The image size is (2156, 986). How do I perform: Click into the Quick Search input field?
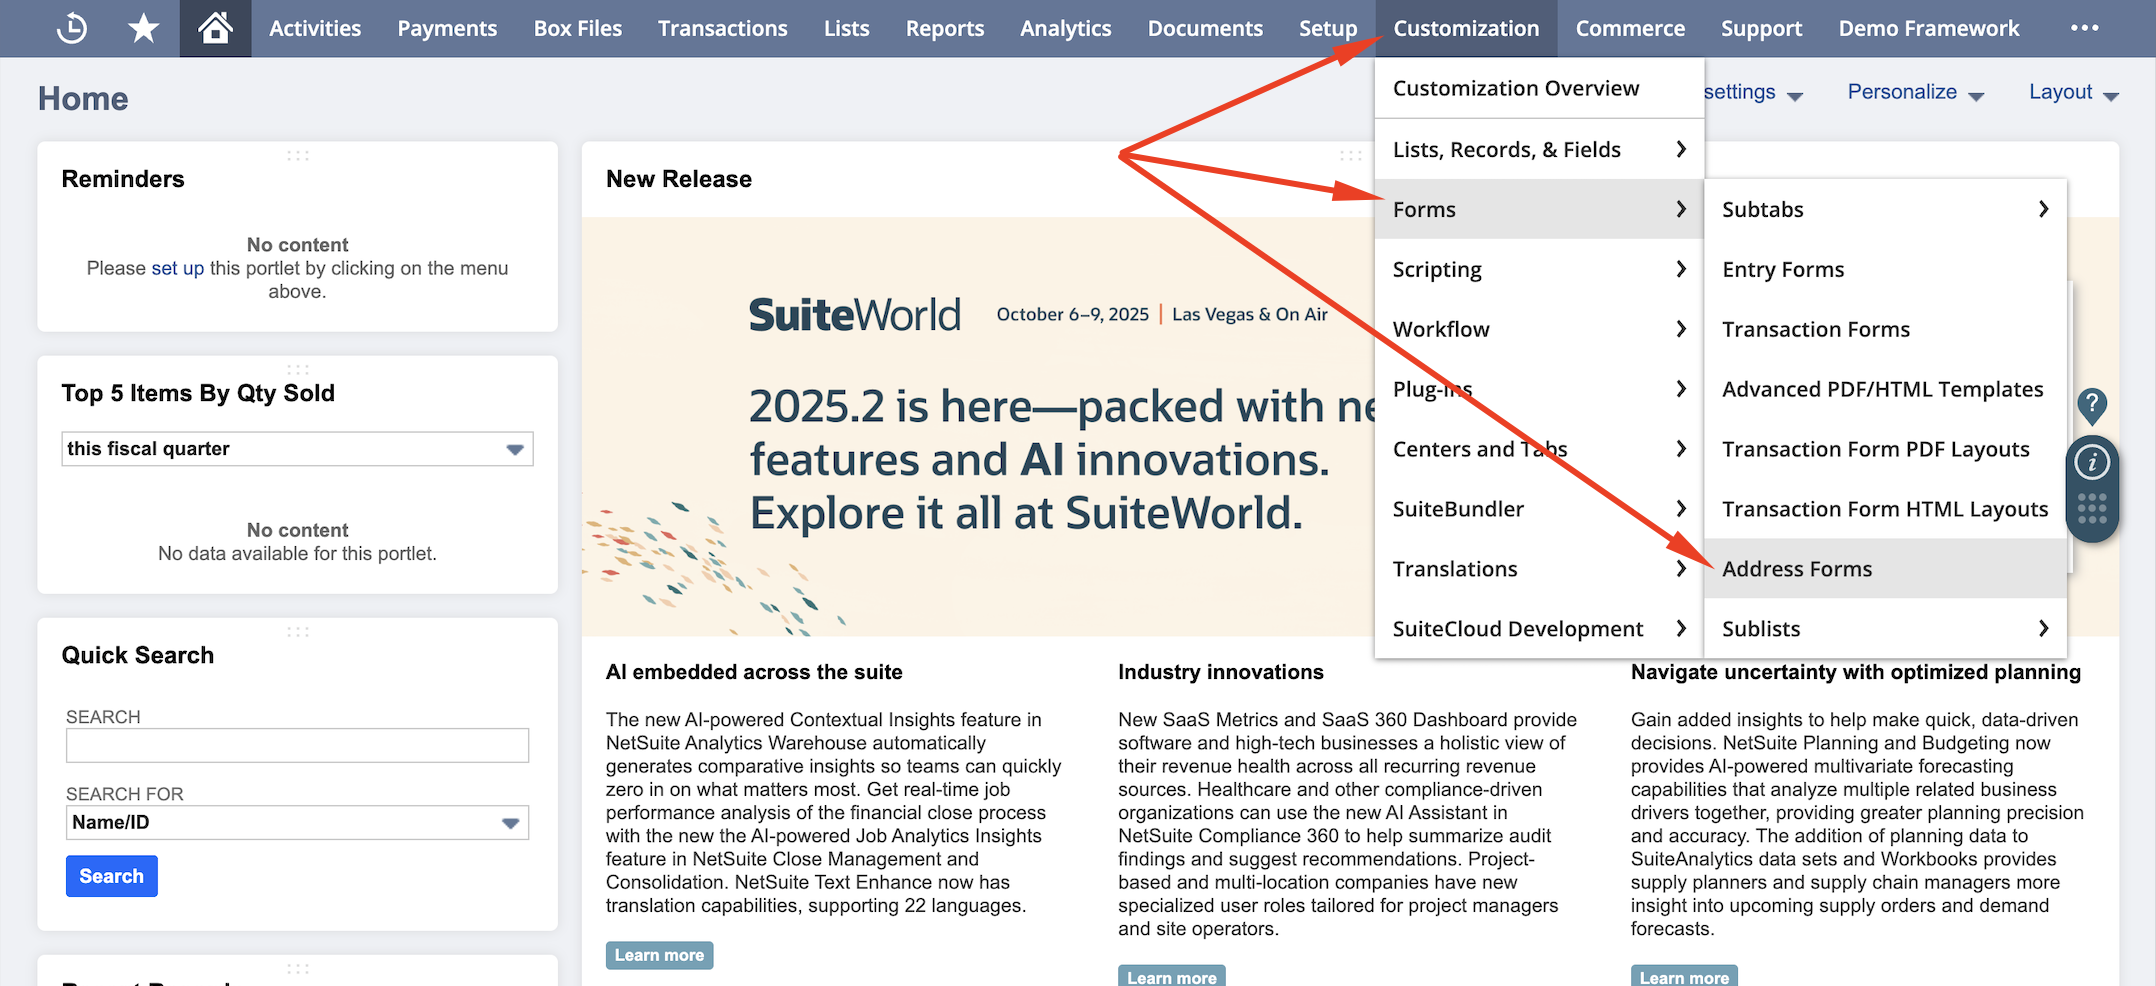(x=297, y=745)
